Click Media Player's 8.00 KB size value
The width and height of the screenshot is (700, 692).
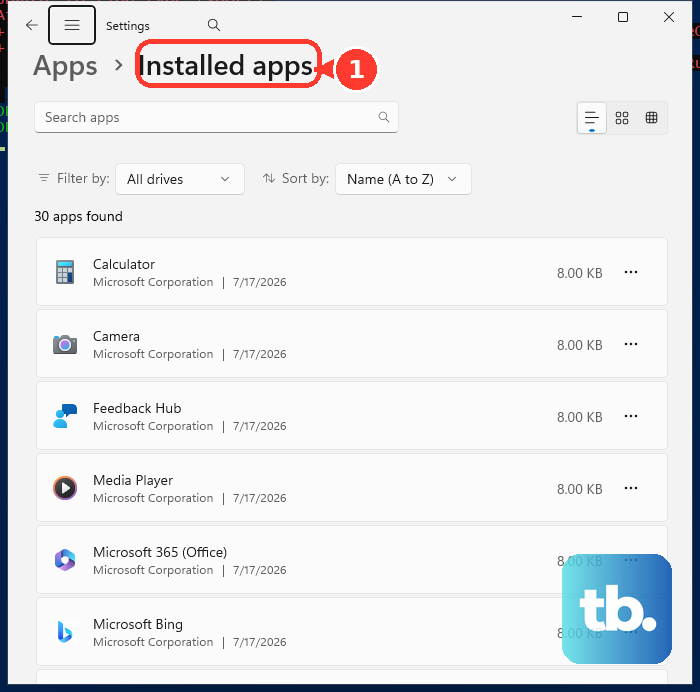579,489
